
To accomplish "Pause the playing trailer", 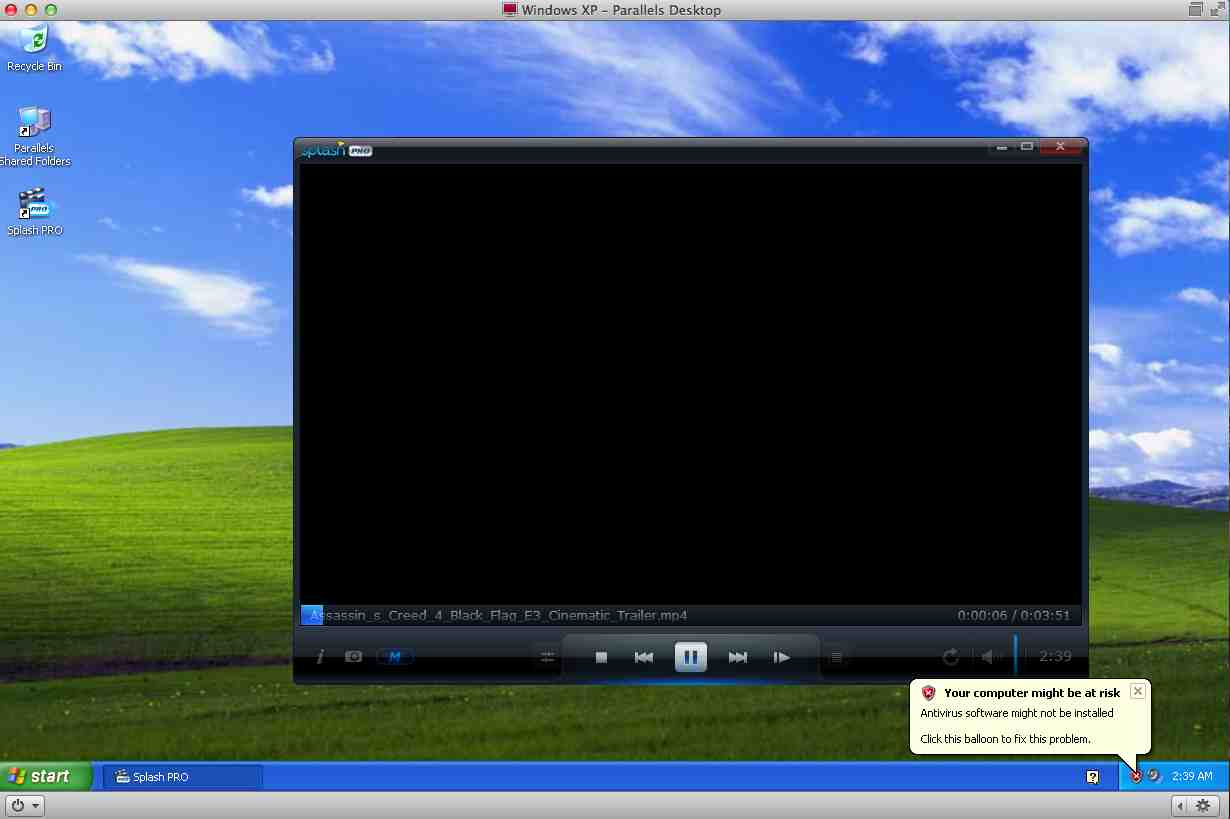I will click(691, 657).
